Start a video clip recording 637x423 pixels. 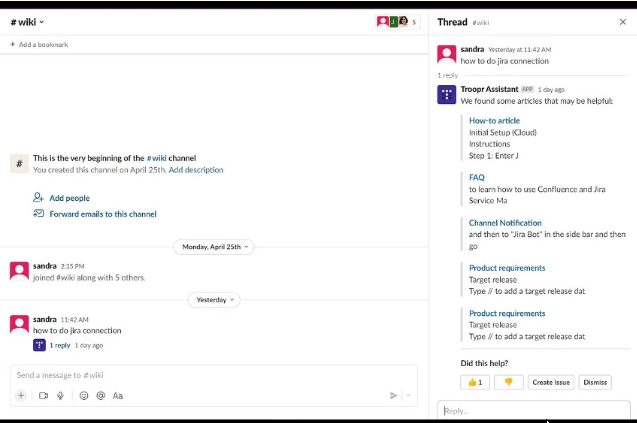(x=43, y=395)
